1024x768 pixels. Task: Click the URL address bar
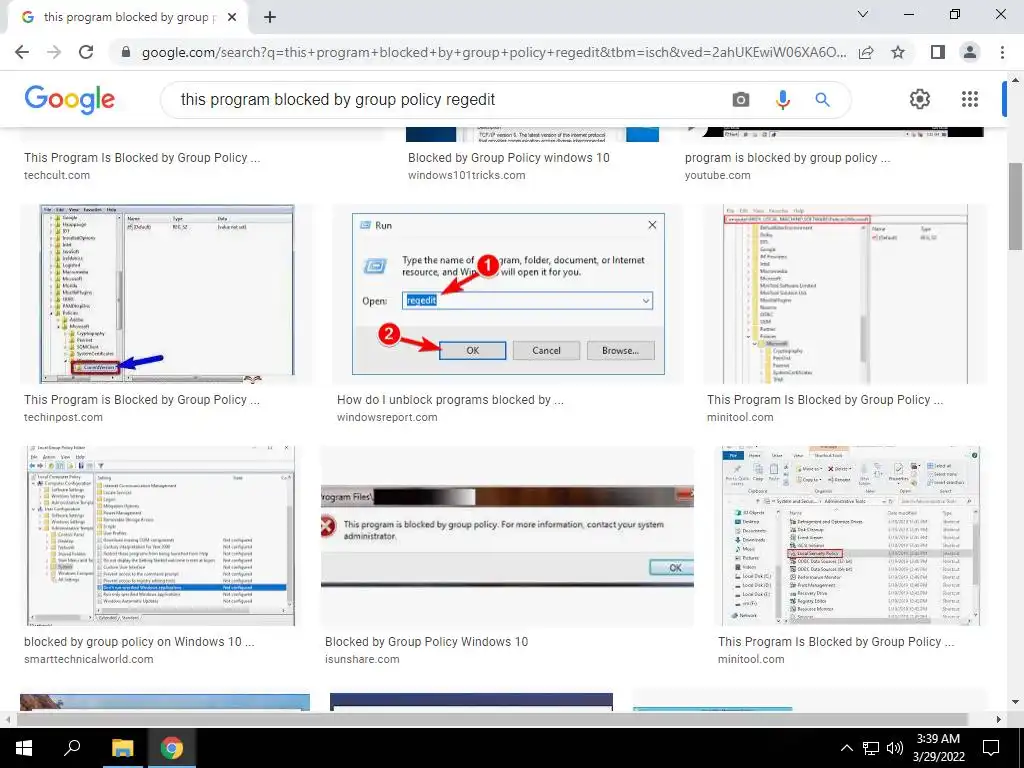494,52
